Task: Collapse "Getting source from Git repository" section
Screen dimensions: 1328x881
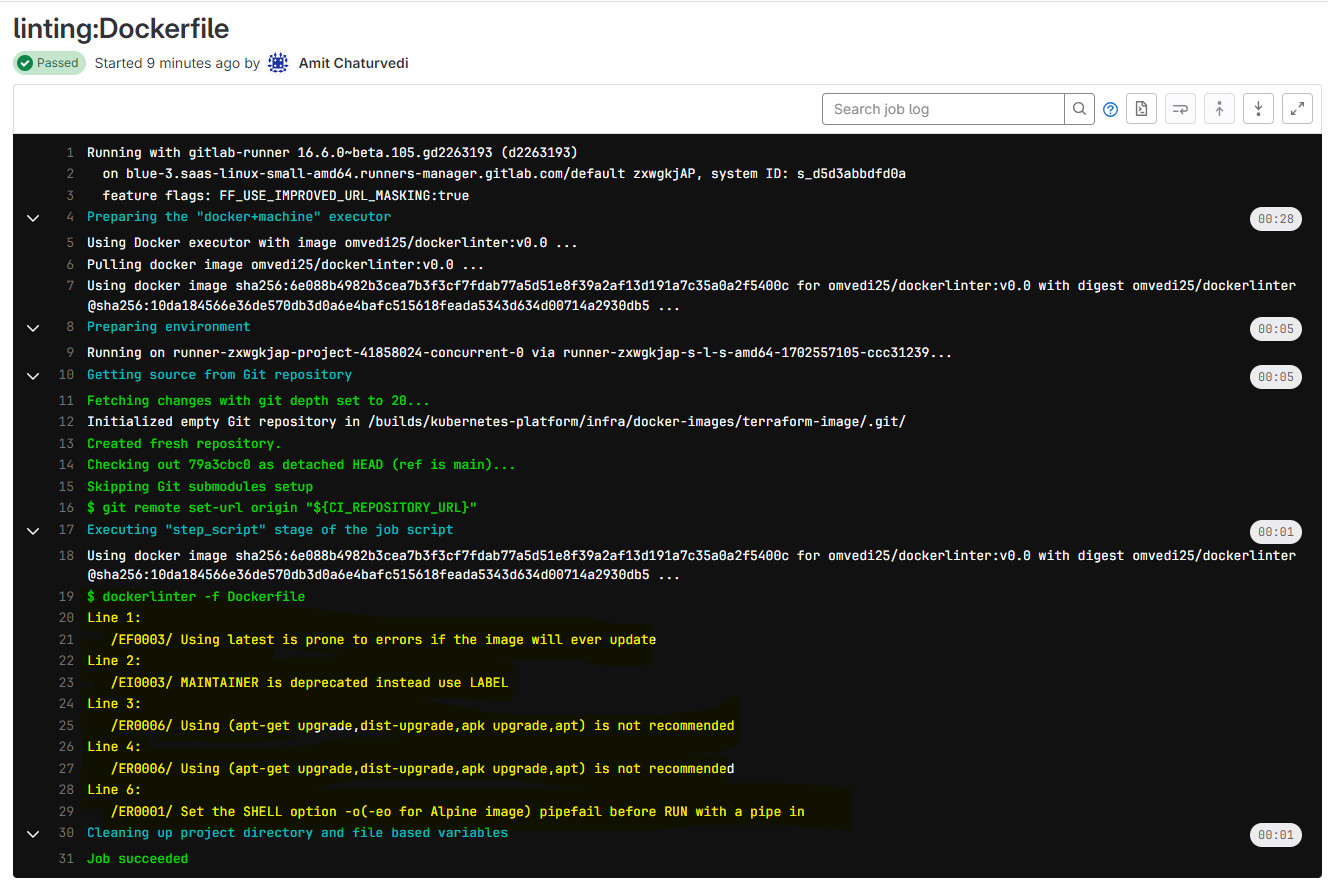Action: tap(33, 376)
